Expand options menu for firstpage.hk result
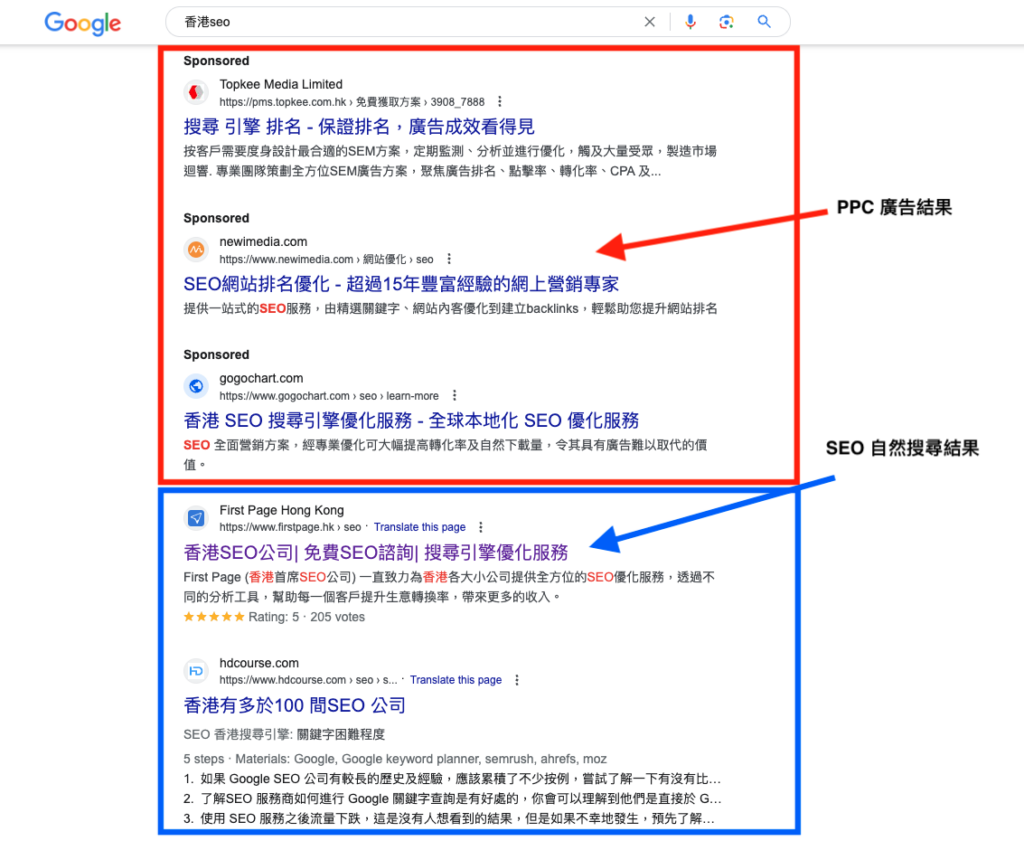 [x=481, y=527]
